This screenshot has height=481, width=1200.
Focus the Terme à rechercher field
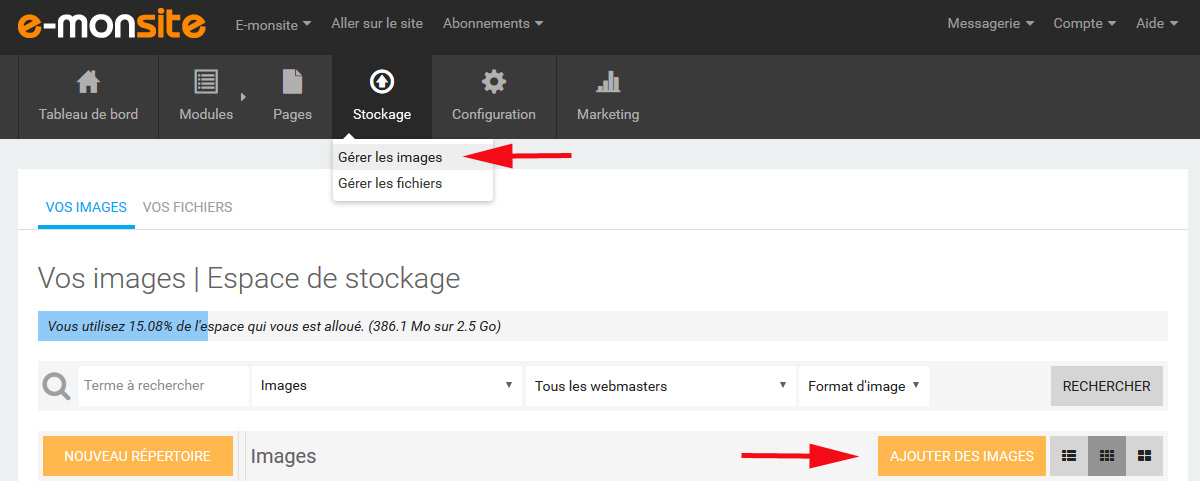point(163,386)
